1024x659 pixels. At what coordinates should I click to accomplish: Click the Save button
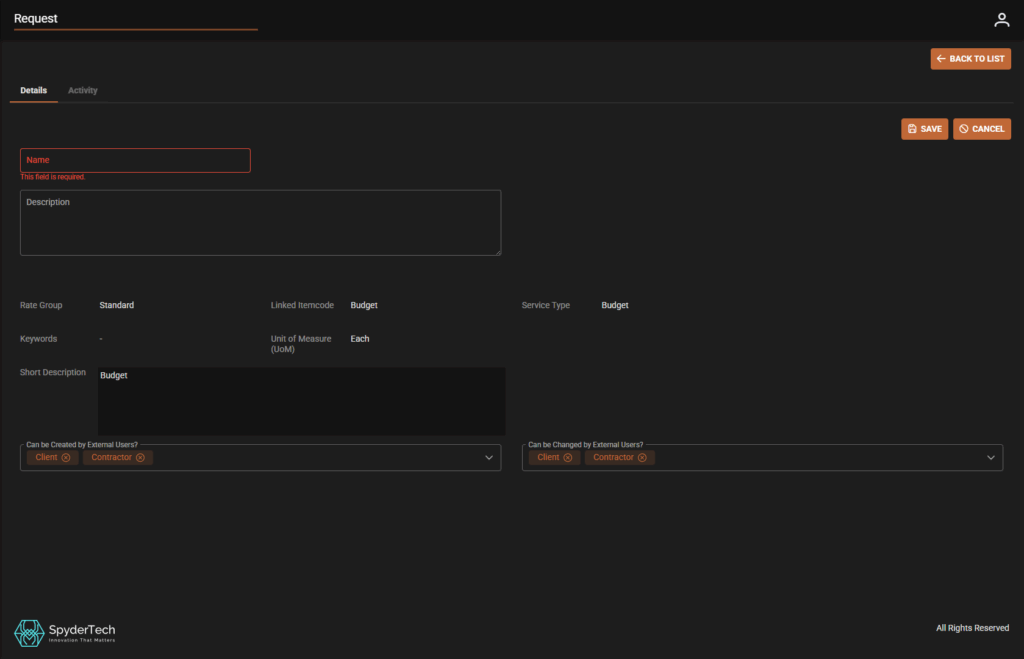[924, 129]
